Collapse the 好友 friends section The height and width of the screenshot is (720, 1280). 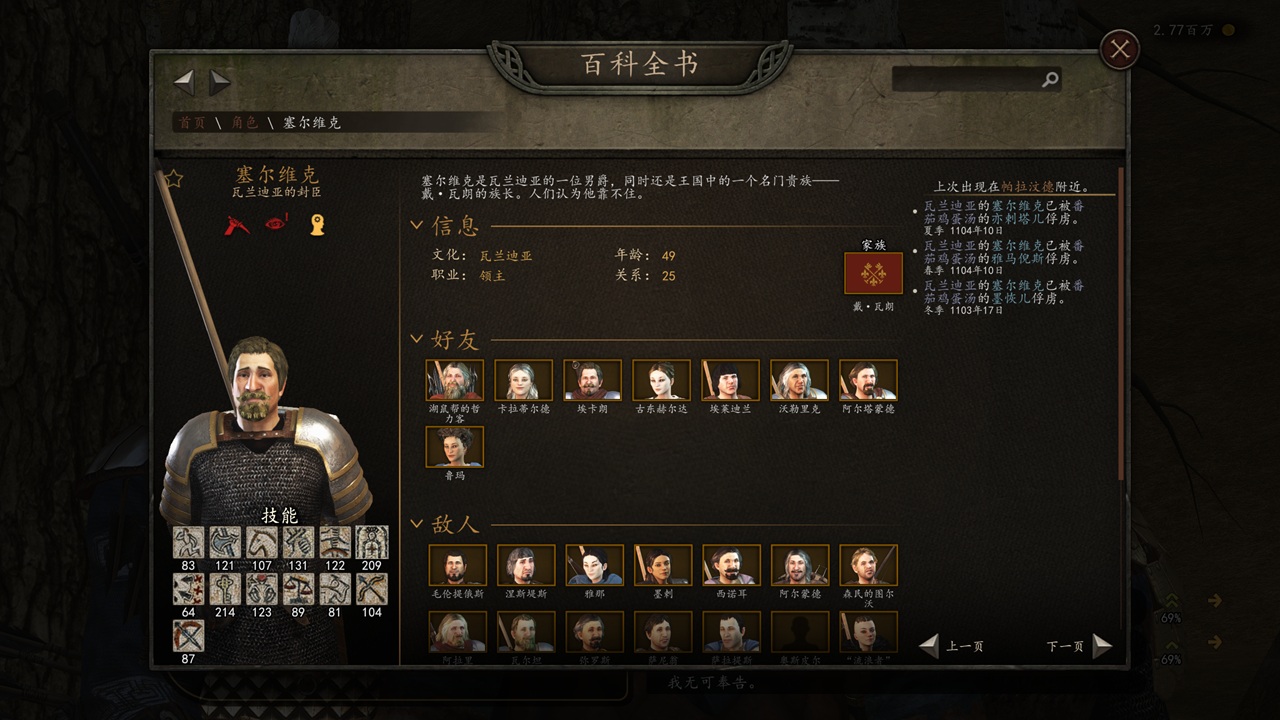tap(417, 339)
